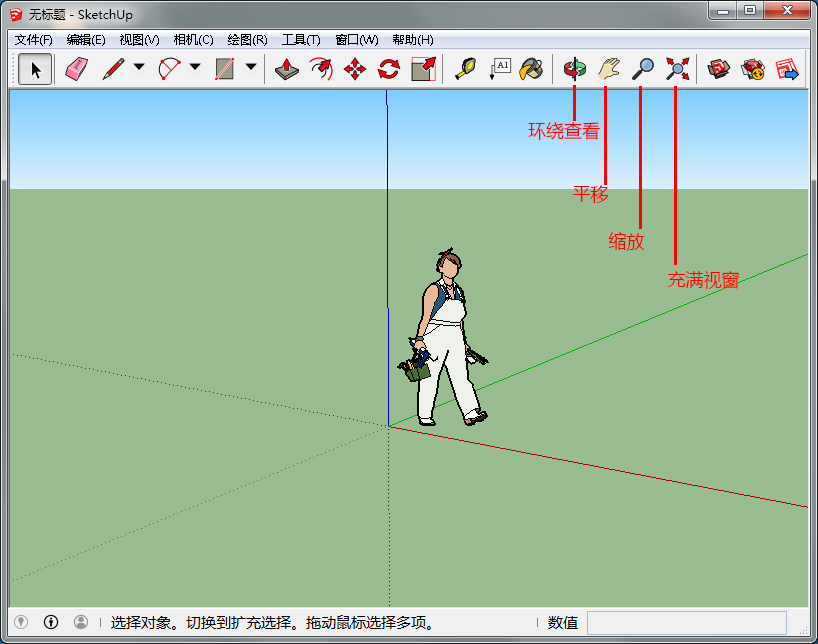This screenshot has width=818, height=644.
Task: Choose the Move tool with red arrows
Action: pos(355,69)
